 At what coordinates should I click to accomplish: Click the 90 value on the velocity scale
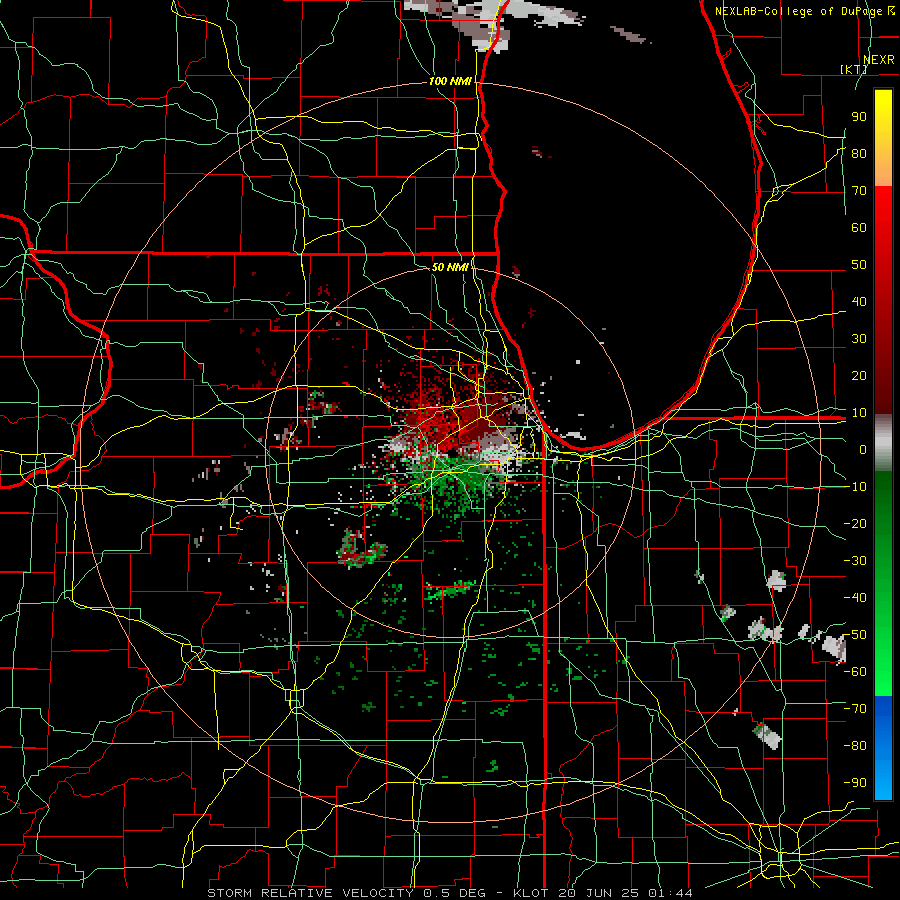859,117
